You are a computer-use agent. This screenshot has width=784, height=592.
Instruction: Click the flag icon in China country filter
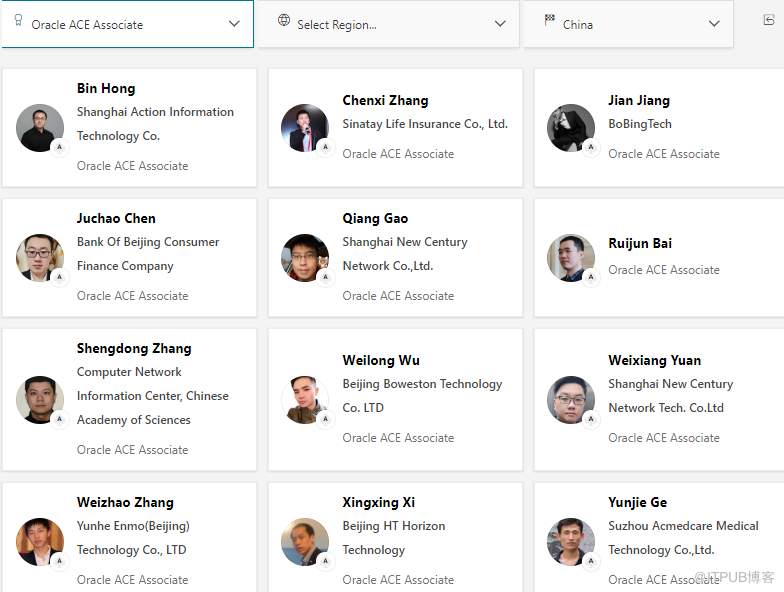550,21
